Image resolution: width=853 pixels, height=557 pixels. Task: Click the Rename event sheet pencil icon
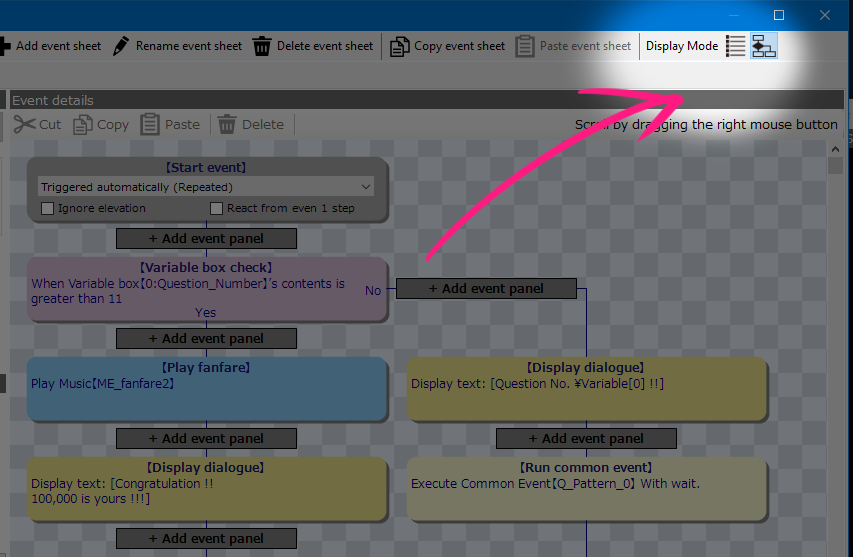(x=121, y=46)
